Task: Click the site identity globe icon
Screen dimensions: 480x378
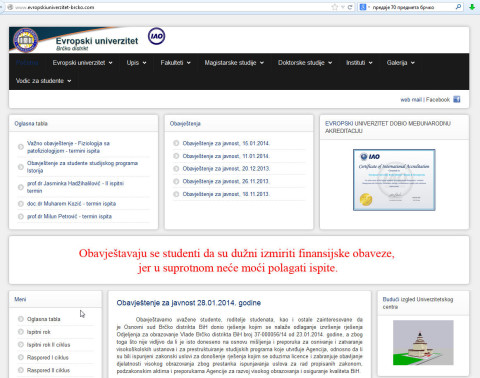Action: [x=10, y=7]
